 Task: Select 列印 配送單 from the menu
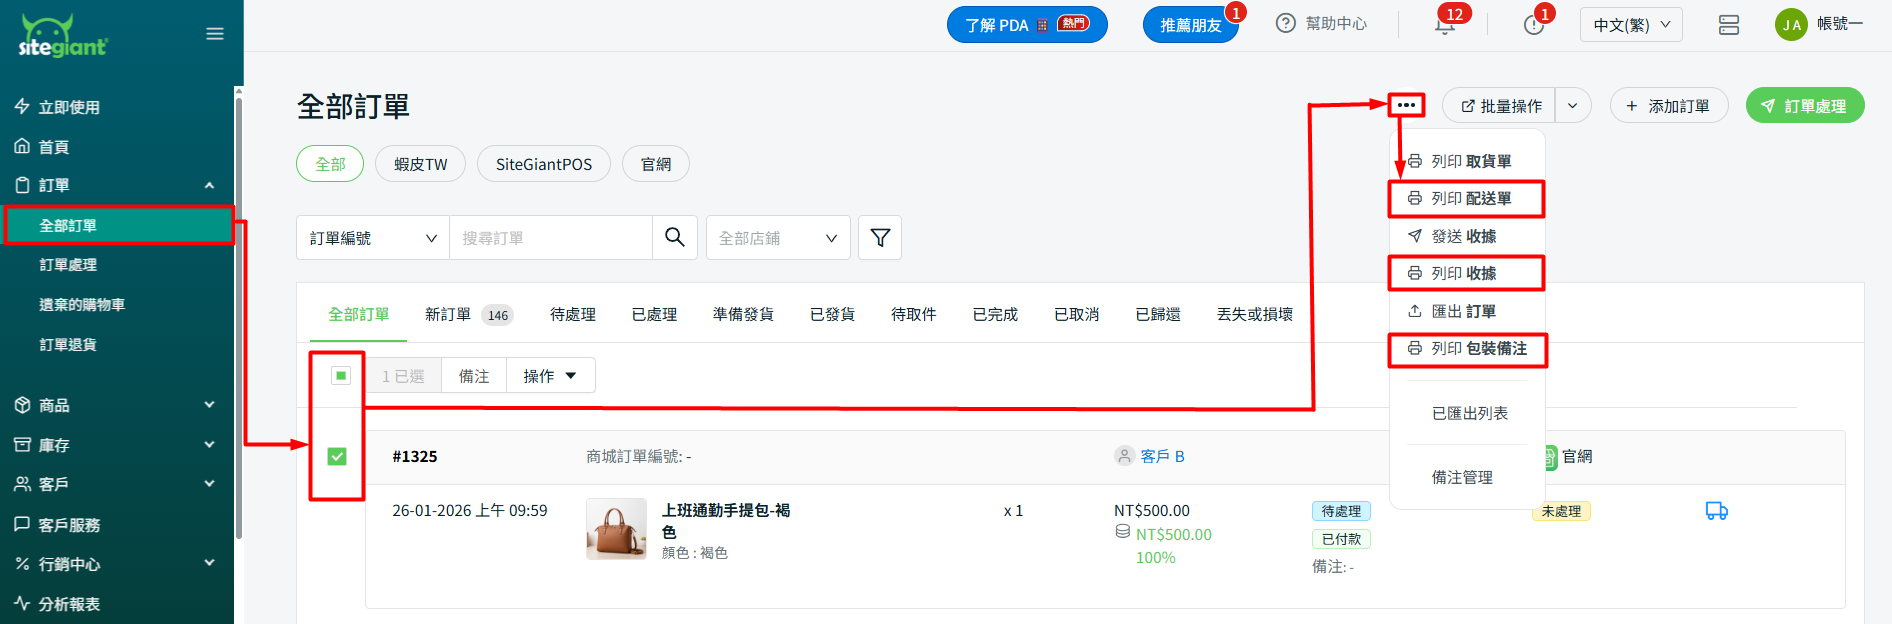click(x=1467, y=199)
